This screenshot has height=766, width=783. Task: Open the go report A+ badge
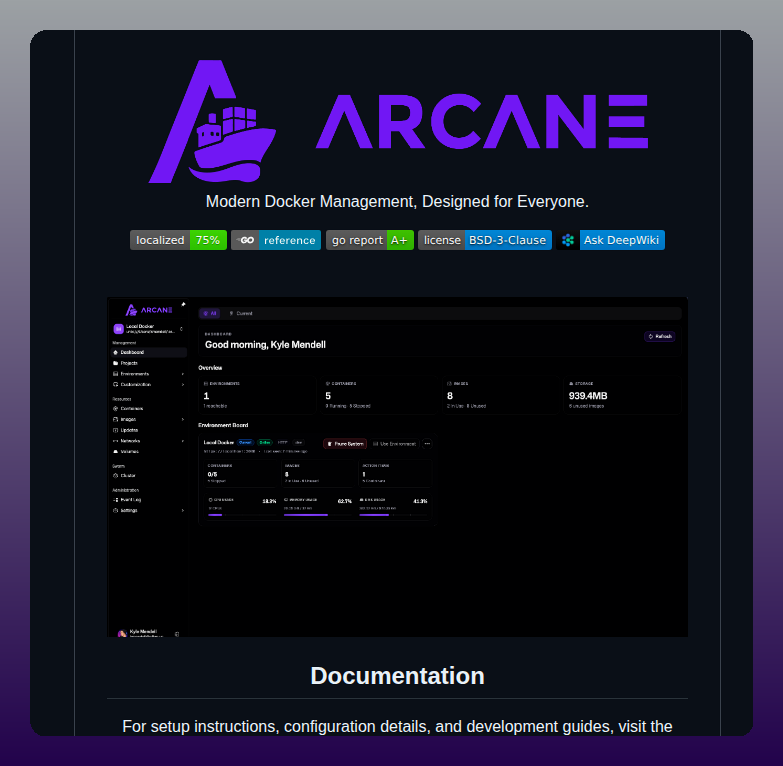click(x=370, y=240)
